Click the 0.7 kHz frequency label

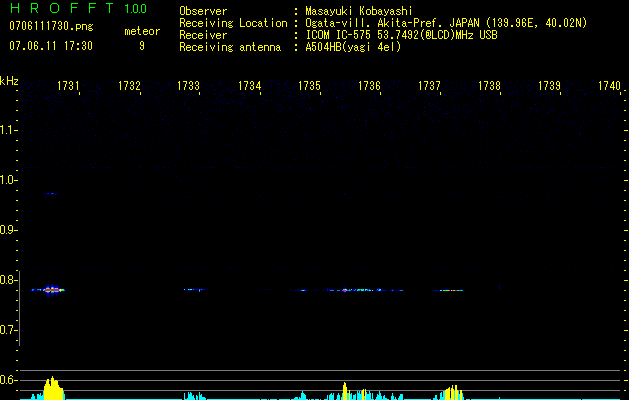(7, 330)
